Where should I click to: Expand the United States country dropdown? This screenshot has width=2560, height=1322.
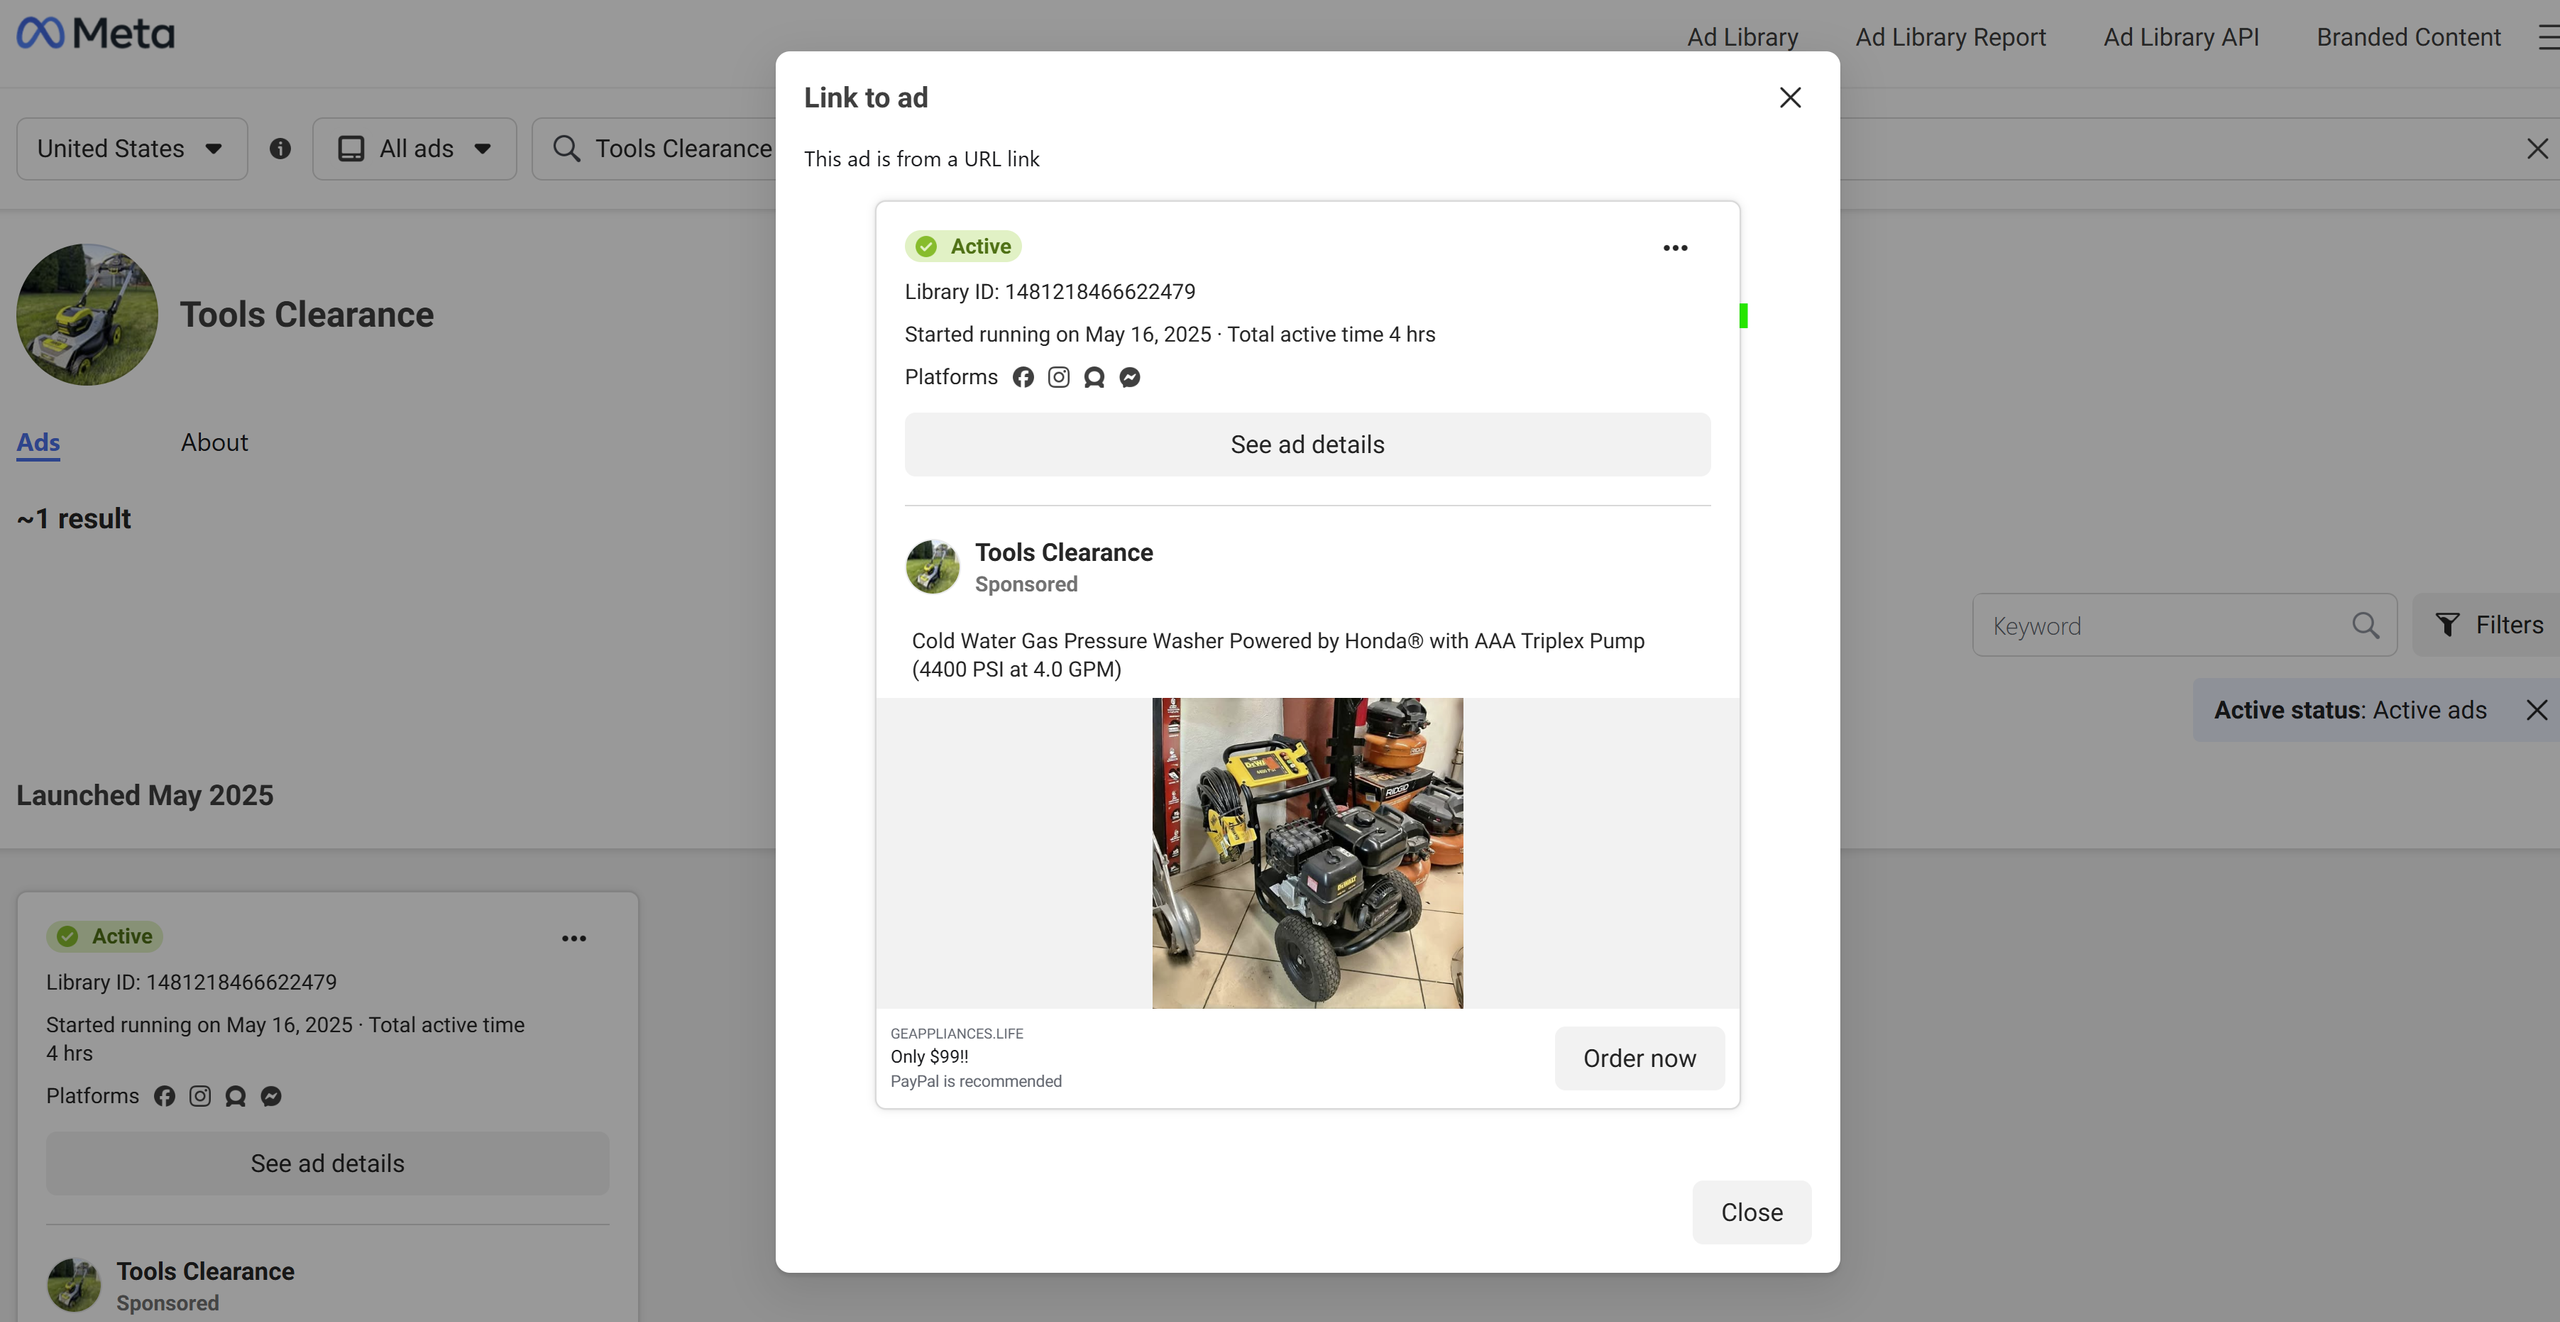pos(132,149)
